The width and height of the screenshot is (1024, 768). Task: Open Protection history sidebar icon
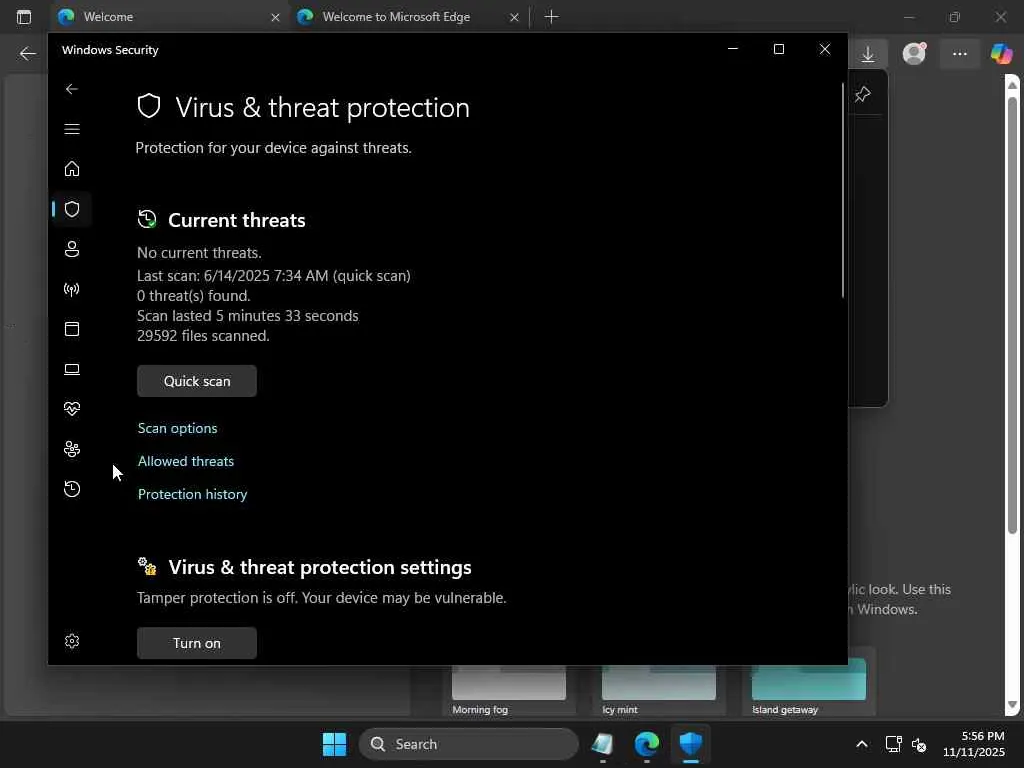[x=72, y=489]
